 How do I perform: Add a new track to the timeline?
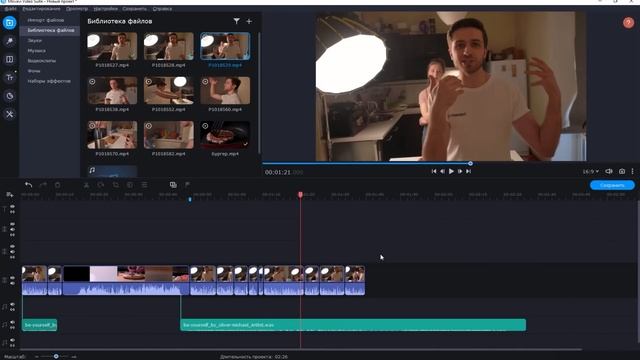coord(9,195)
